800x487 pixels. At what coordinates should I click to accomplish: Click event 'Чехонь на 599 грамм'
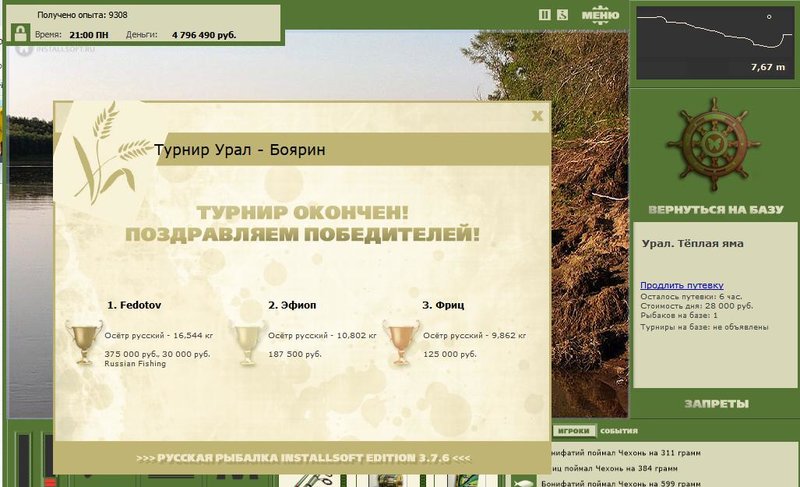[621, 483]
